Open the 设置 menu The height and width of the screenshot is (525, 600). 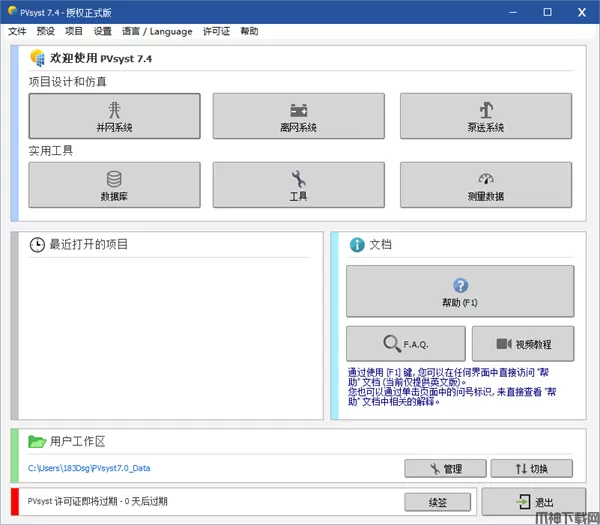tap(103, 31)
